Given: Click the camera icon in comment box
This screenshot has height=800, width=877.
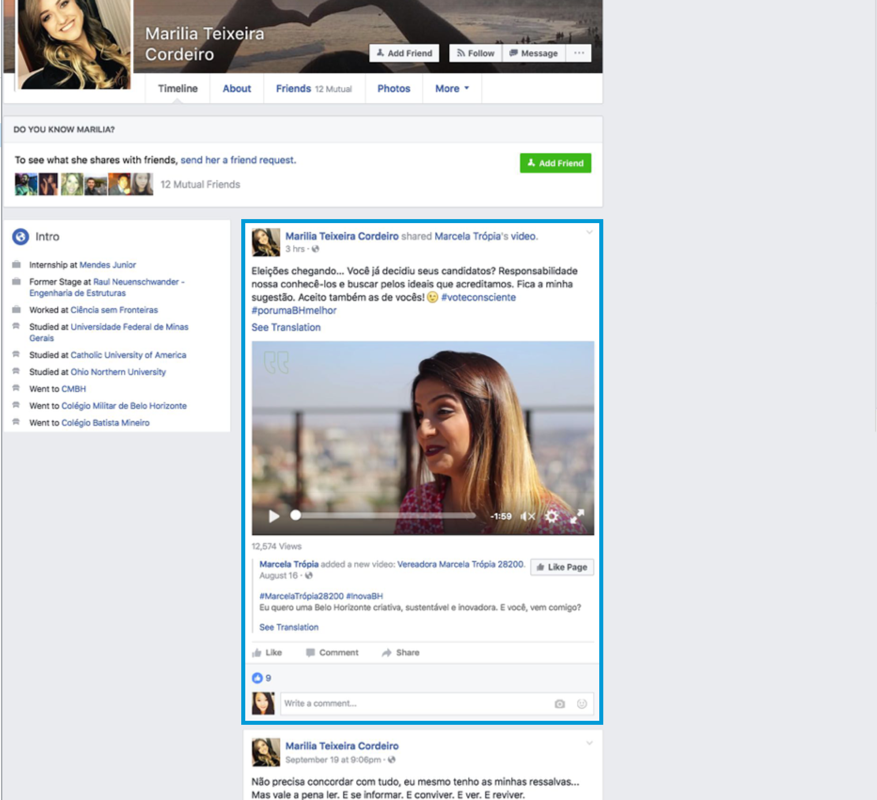Looking at the screenshot, I should (559, 704).
